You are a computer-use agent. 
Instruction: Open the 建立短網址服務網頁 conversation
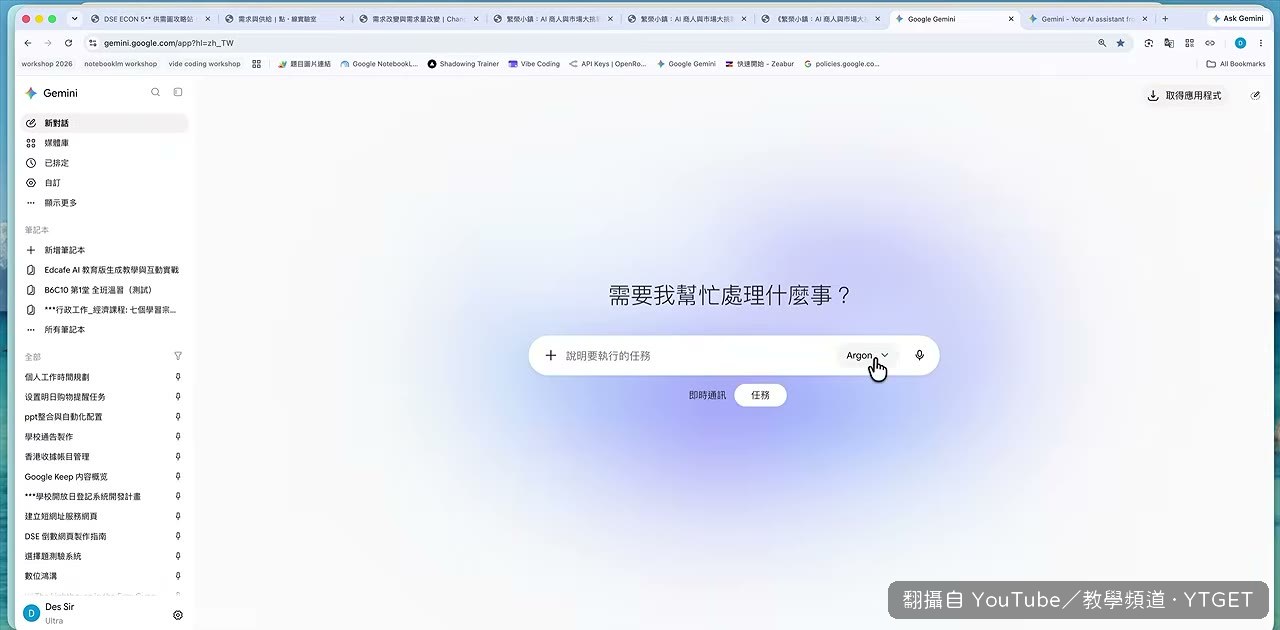click(61, 516)
